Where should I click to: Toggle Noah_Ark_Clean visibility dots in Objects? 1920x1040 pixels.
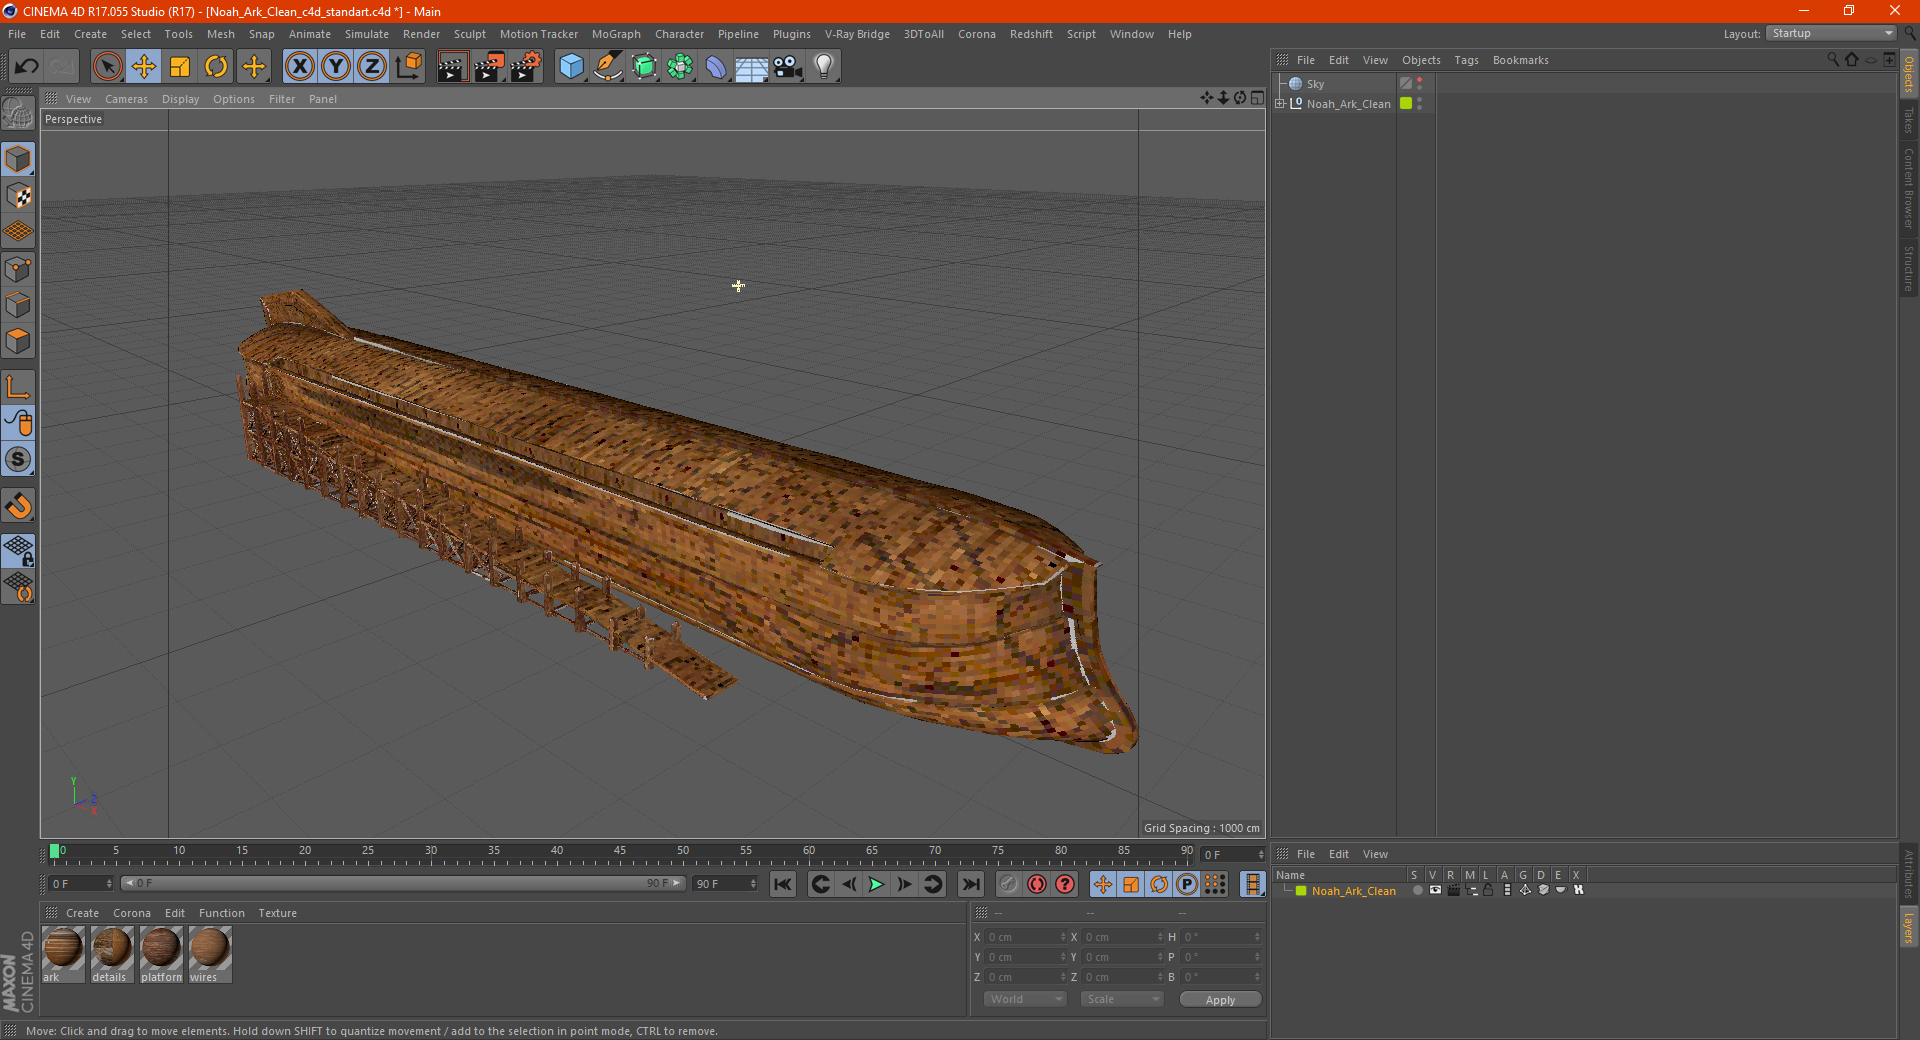pyautogui.click(x=1420, y=103)
